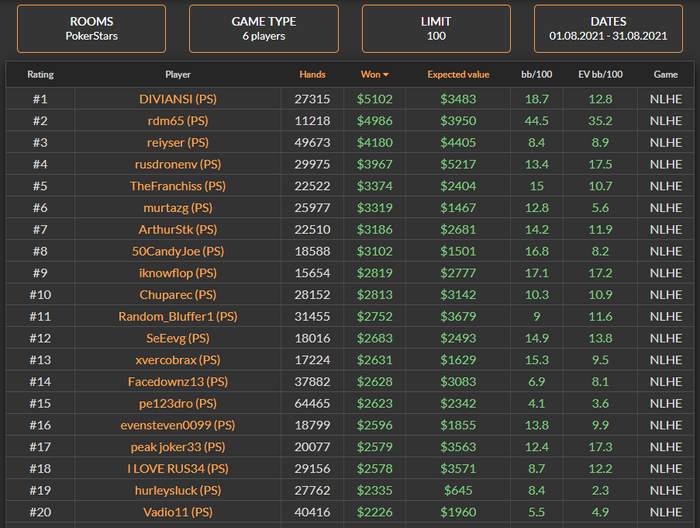
Task: Open the Dates range filter
Action: 608,28
